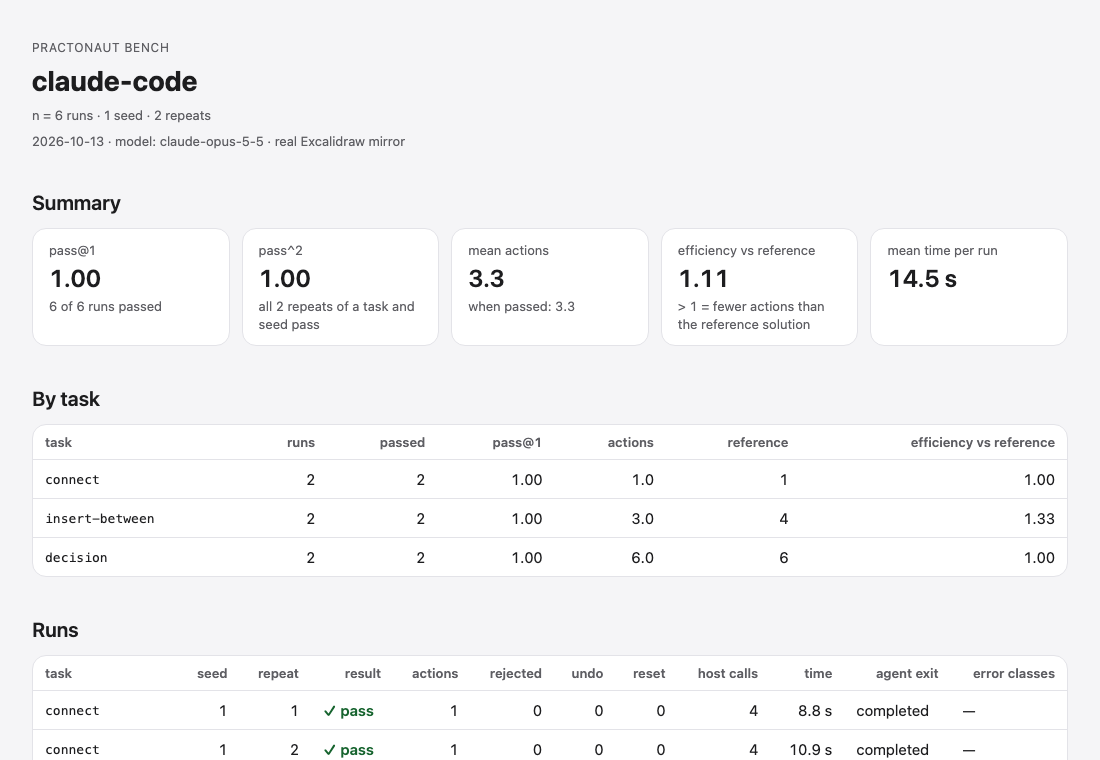The width and height of the screenshot is (1100, 760).
Task: Click the Summary heading
Action: [76, 204]
